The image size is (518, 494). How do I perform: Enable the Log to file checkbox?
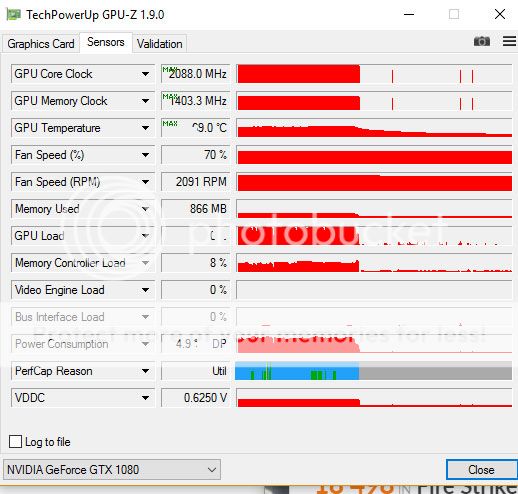(x=15, y=441)
